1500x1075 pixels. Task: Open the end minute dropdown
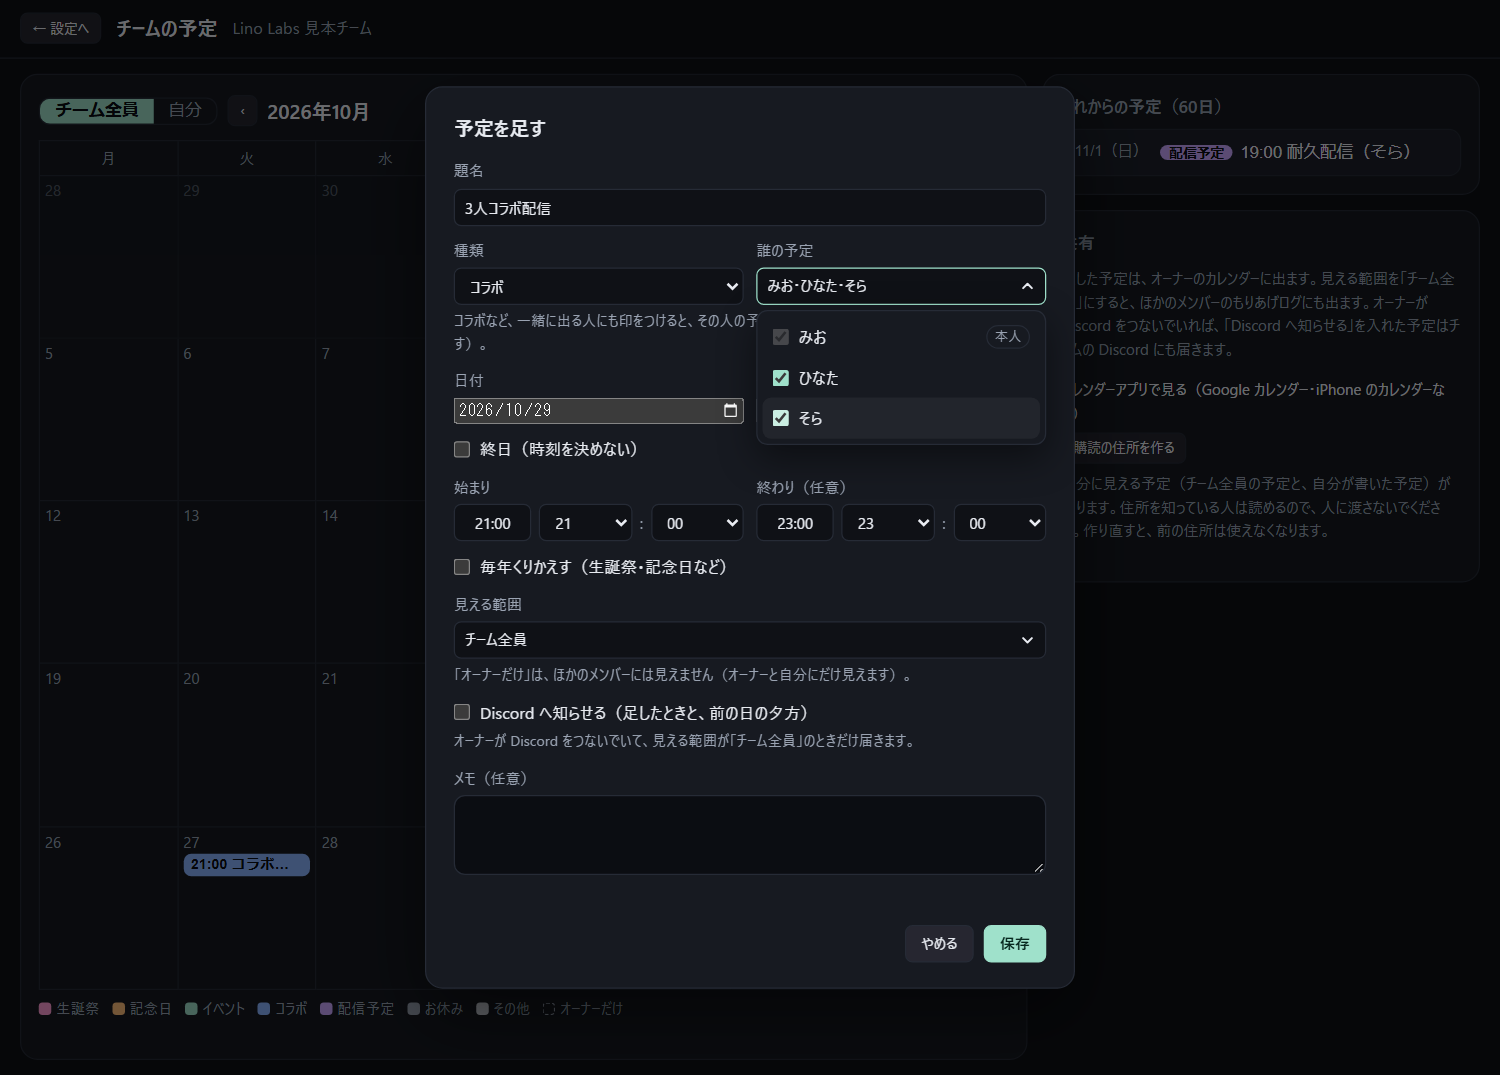[1000, 523]
